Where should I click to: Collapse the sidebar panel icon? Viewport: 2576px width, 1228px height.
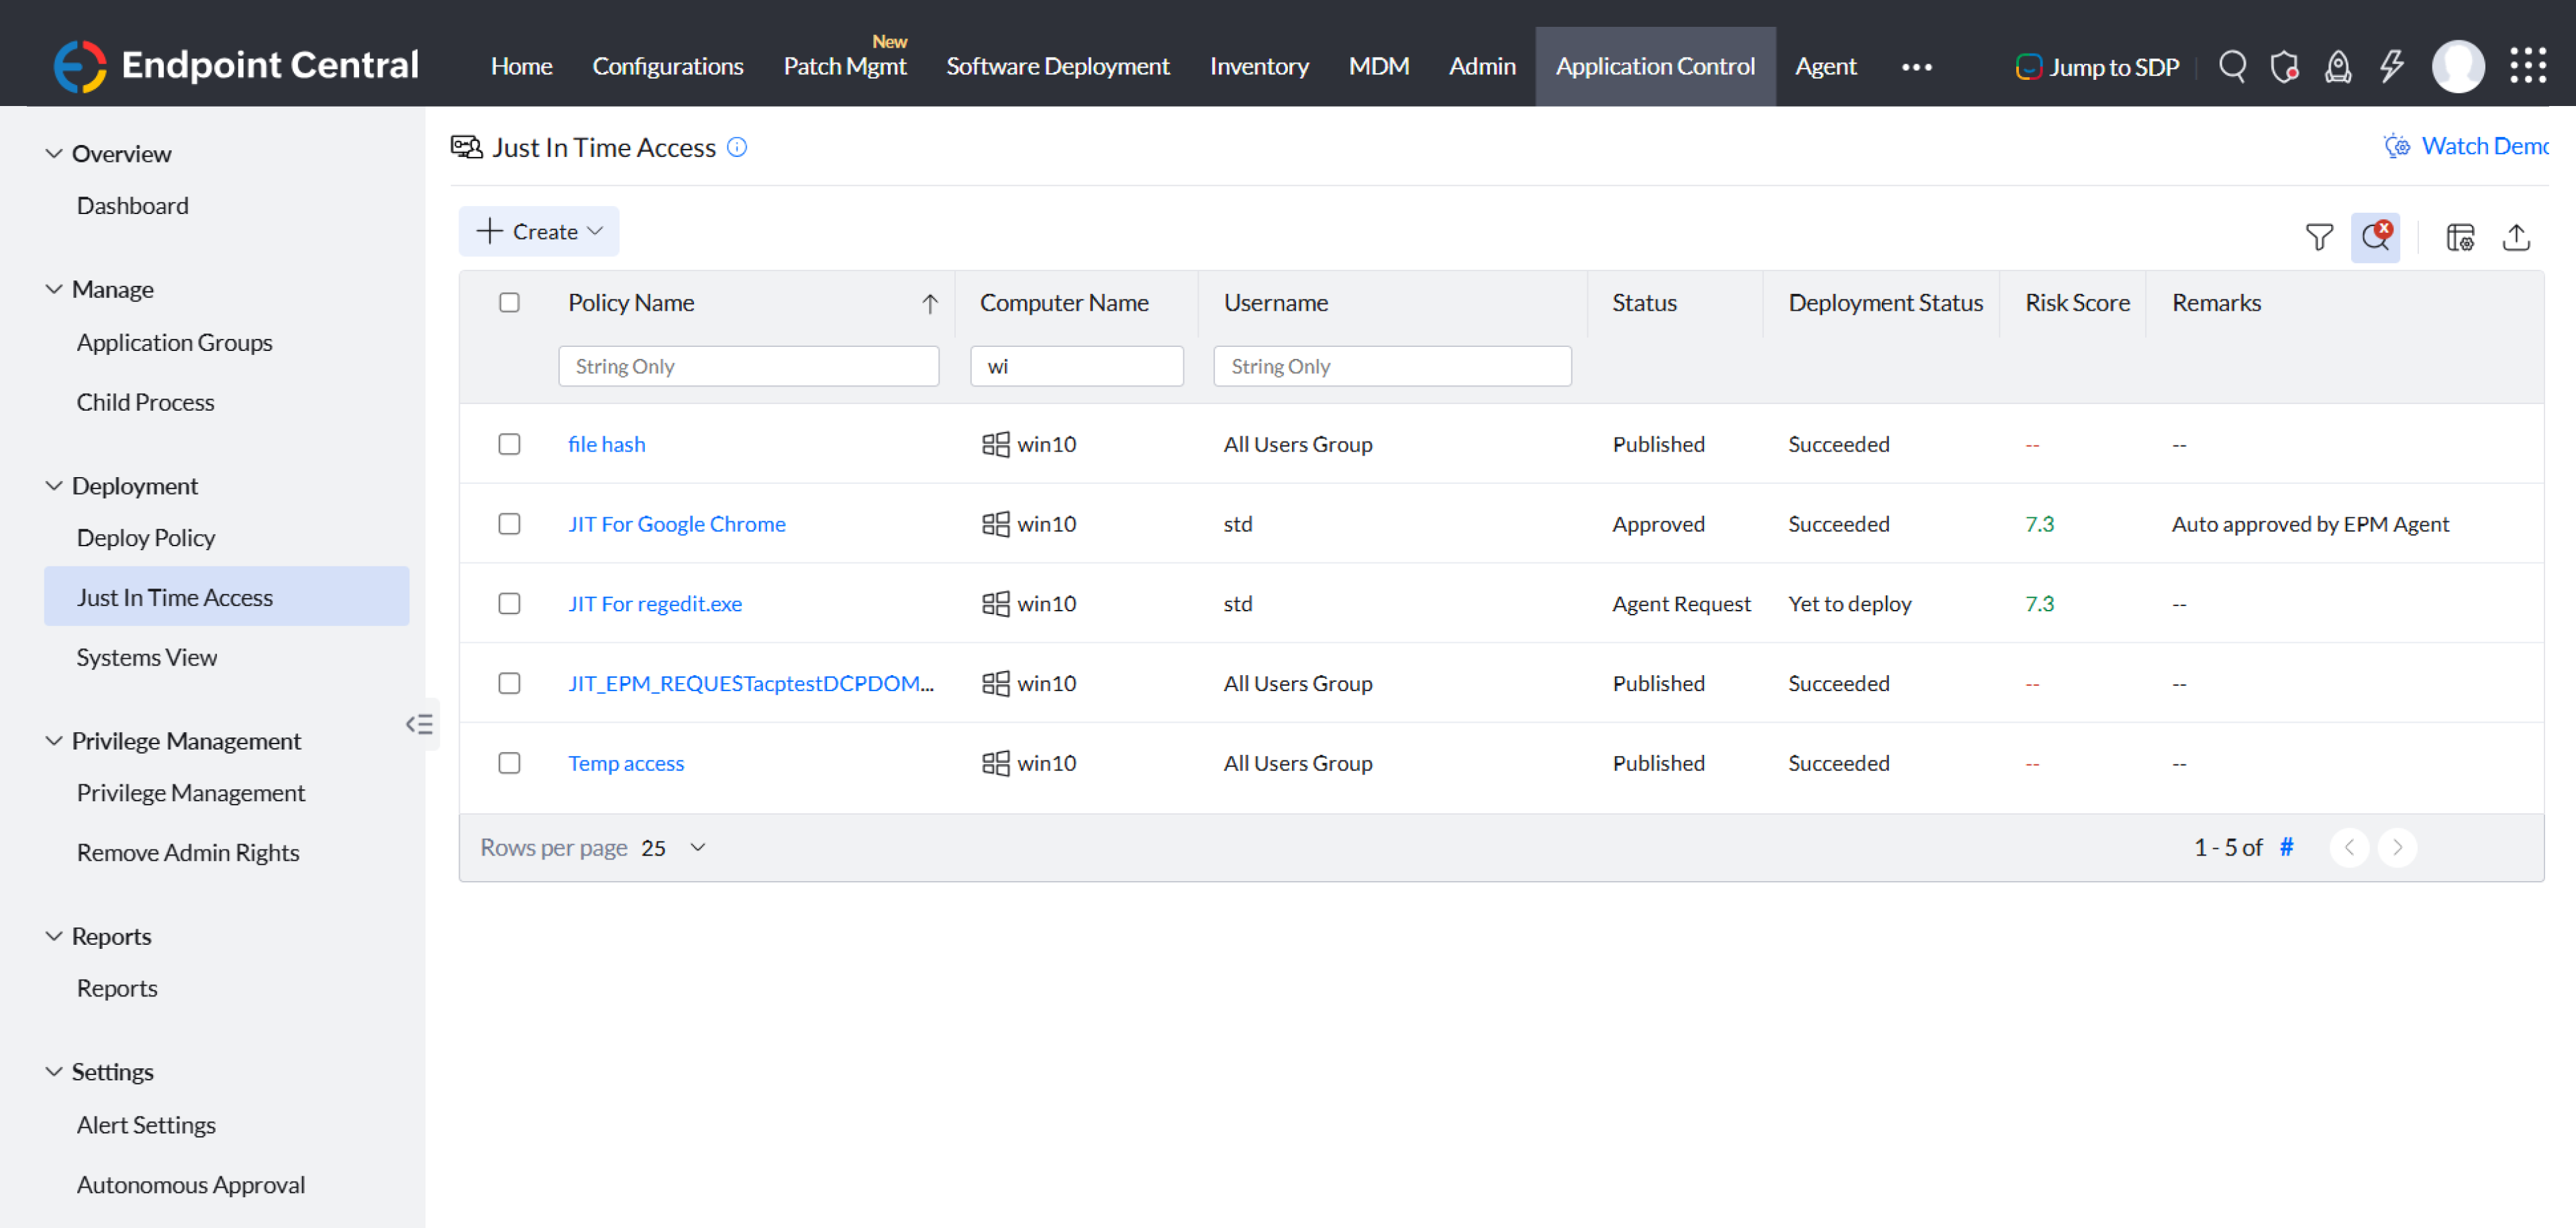[x=419, y=724]
